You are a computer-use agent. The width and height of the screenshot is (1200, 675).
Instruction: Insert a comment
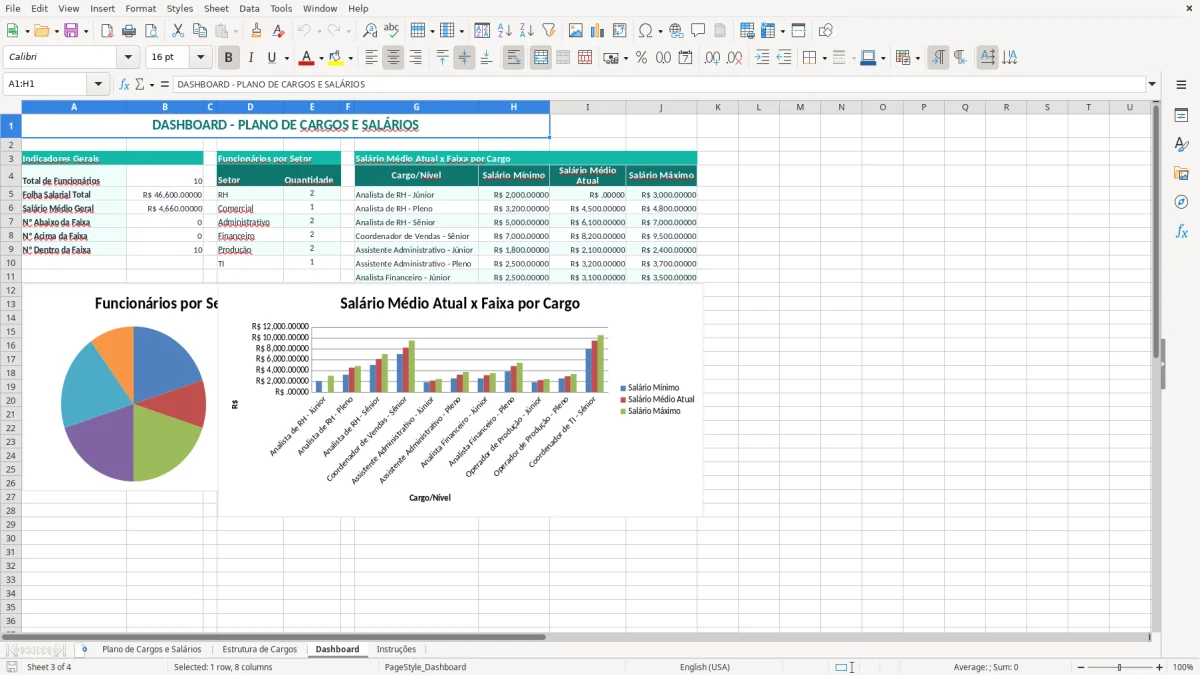[x=698, y=31]
